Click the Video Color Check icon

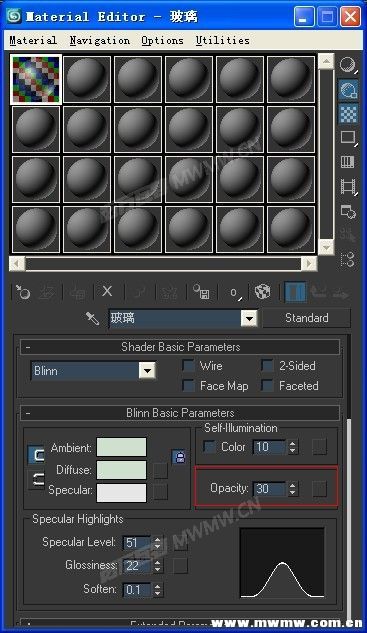(x=348, y=162)
